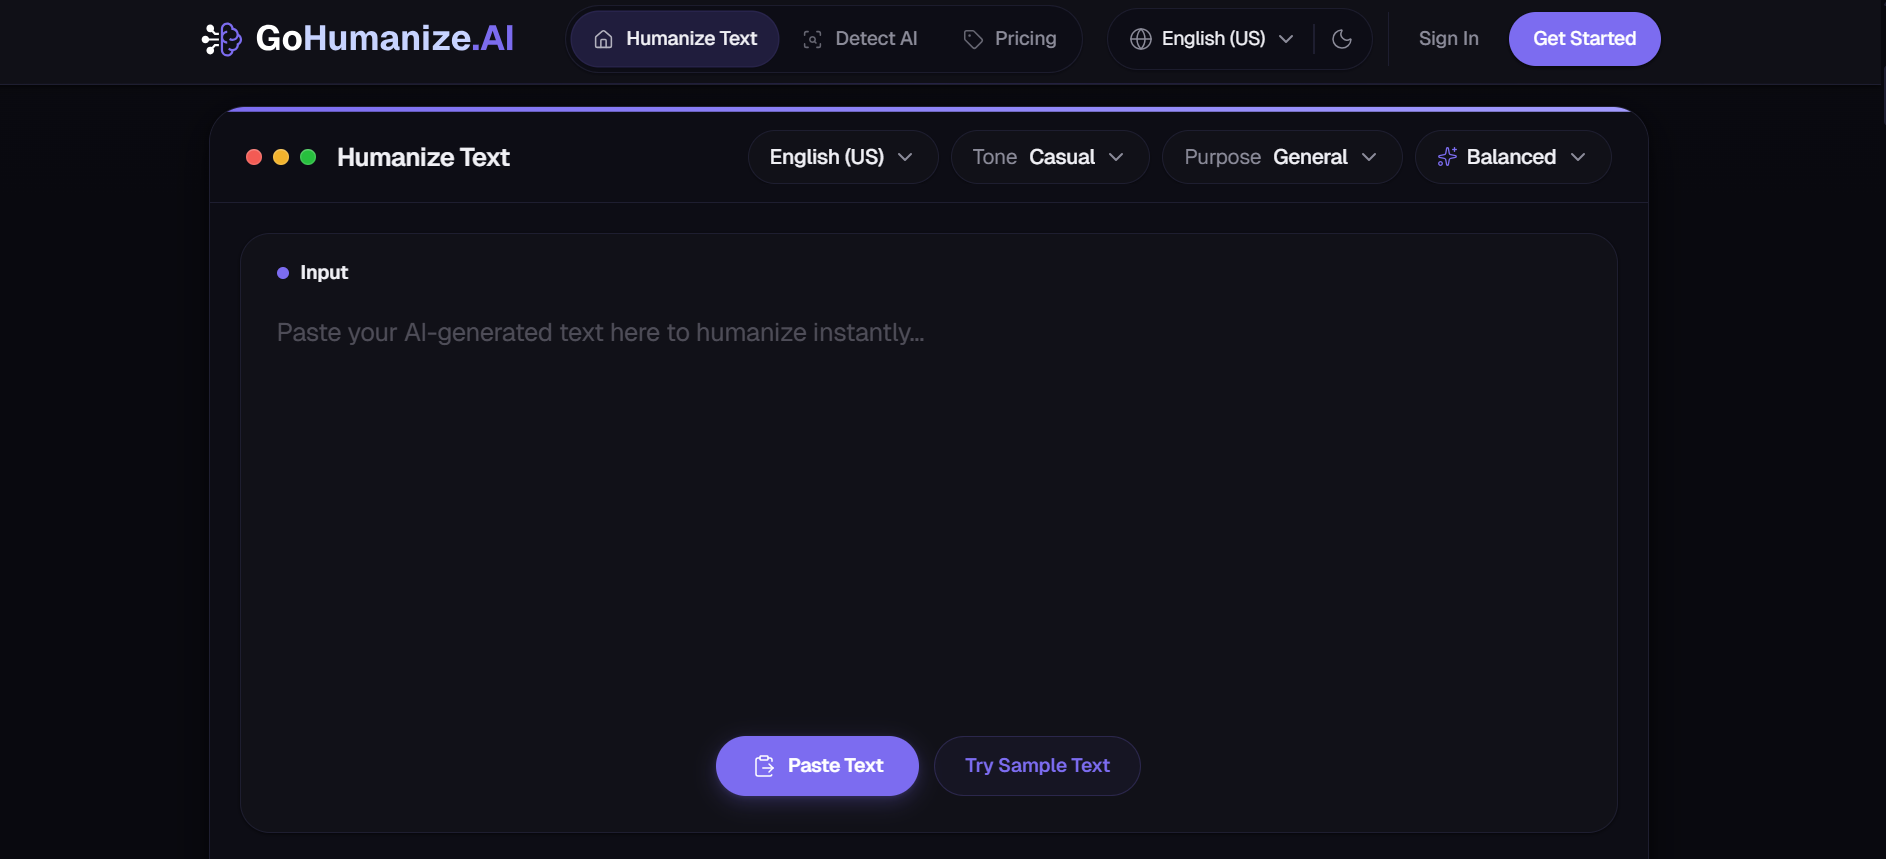Click inside the AI text input area

pyautogui.click(x=929, y=510)
